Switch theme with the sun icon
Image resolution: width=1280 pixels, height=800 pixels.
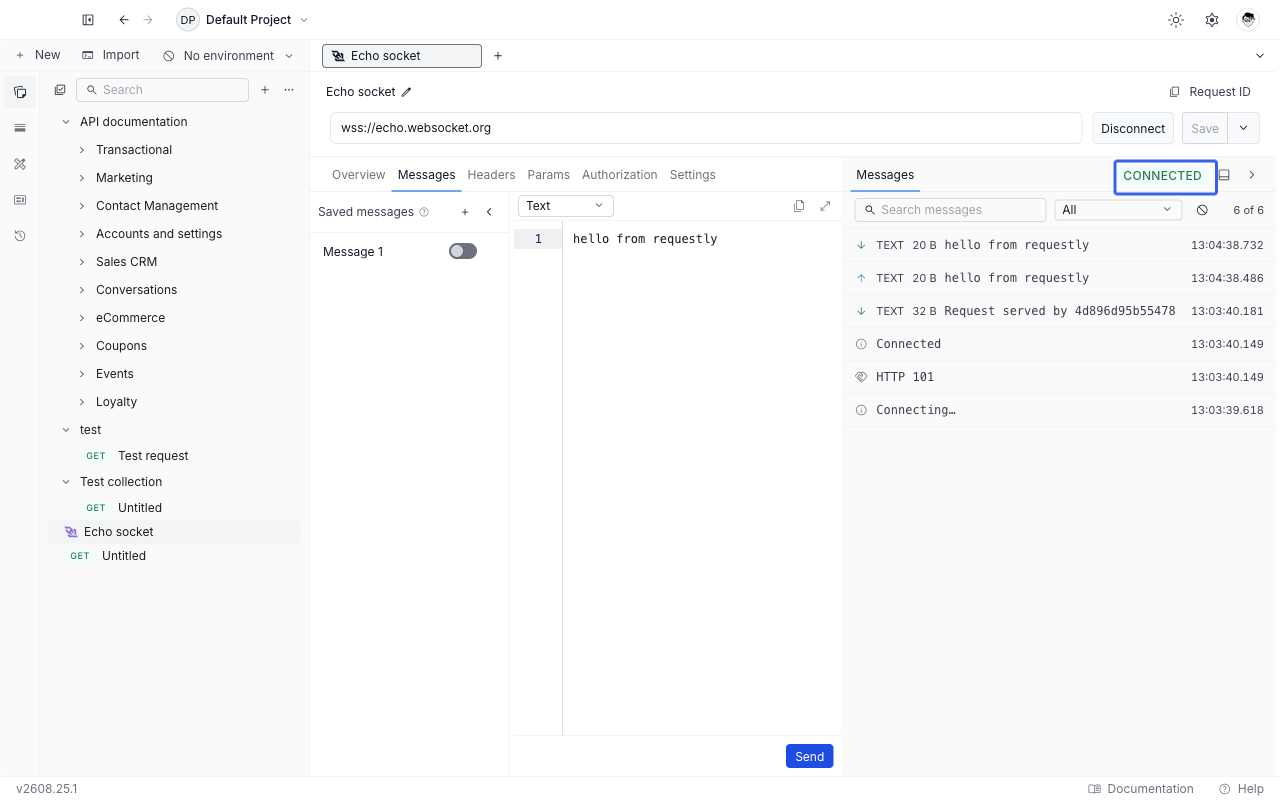coord(1176,20)
